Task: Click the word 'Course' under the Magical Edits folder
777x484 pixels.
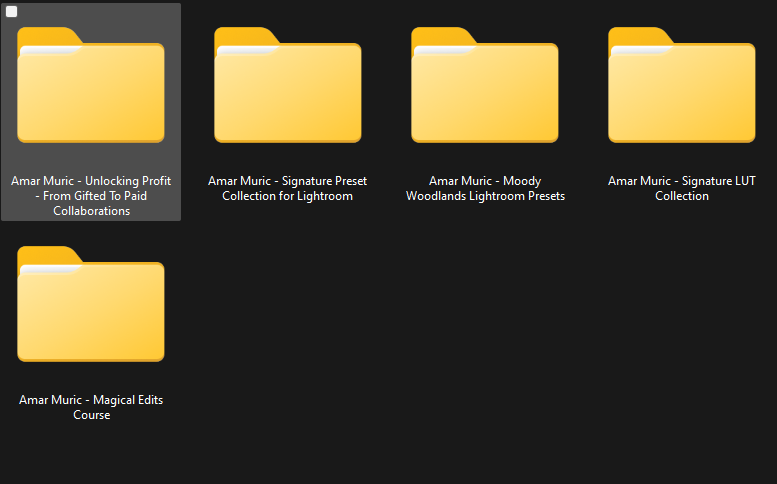Action: pyautogui.click(x=91, y=415)
